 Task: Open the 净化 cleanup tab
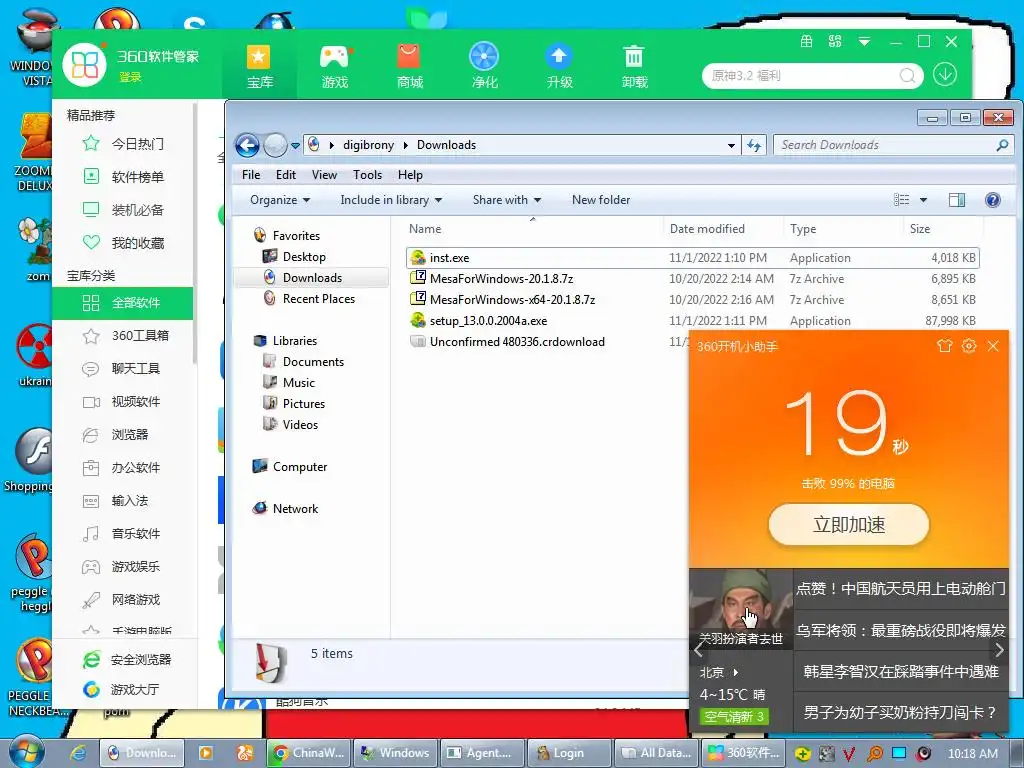pyautogui.click(x=484, y=67)
